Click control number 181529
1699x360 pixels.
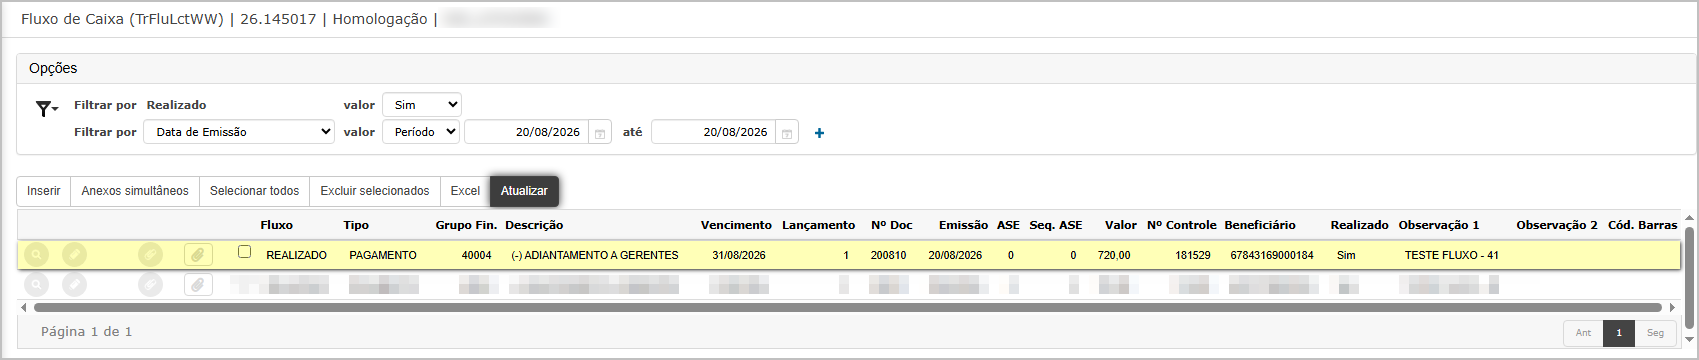point(1192,255)
